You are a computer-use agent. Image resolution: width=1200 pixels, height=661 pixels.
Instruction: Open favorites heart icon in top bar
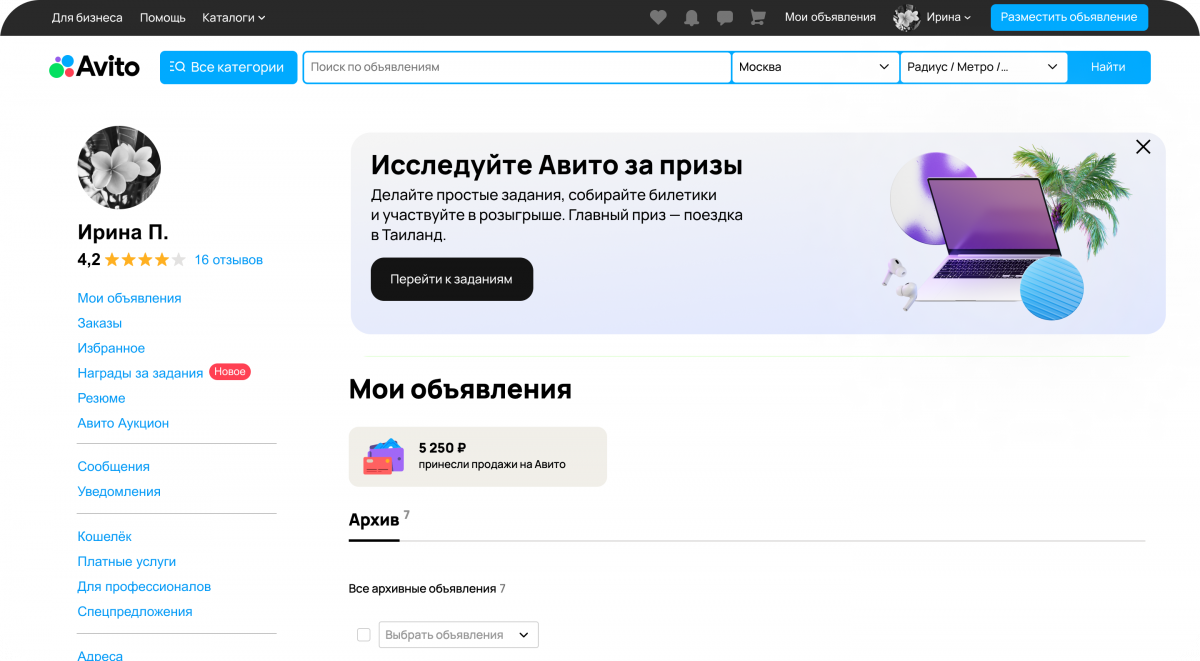tap(658, 17)
